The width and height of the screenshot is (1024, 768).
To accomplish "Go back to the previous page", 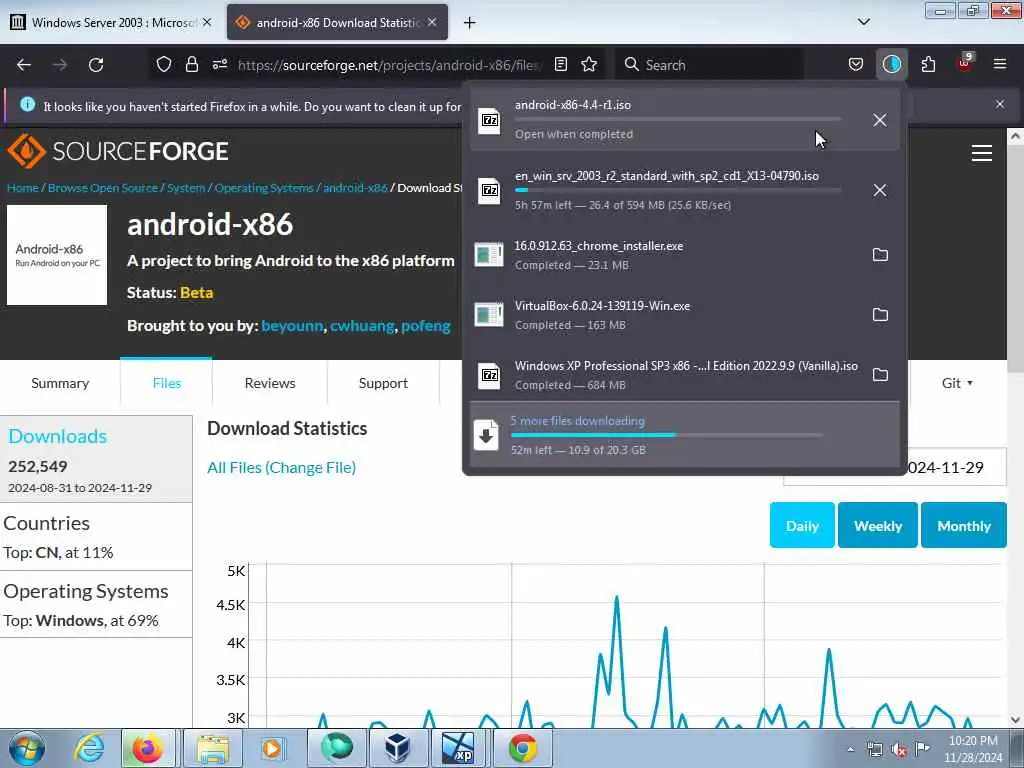I will pyautogui.click(x=24, y=65).
